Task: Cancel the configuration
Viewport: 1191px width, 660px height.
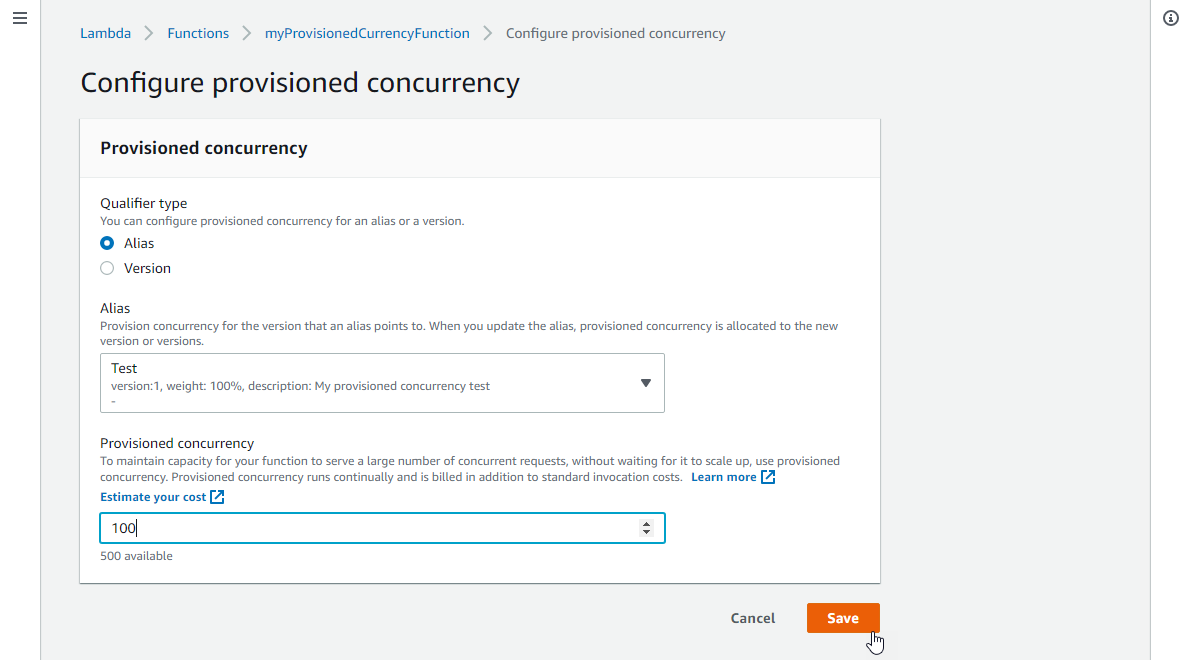Action: click(753, 618)
